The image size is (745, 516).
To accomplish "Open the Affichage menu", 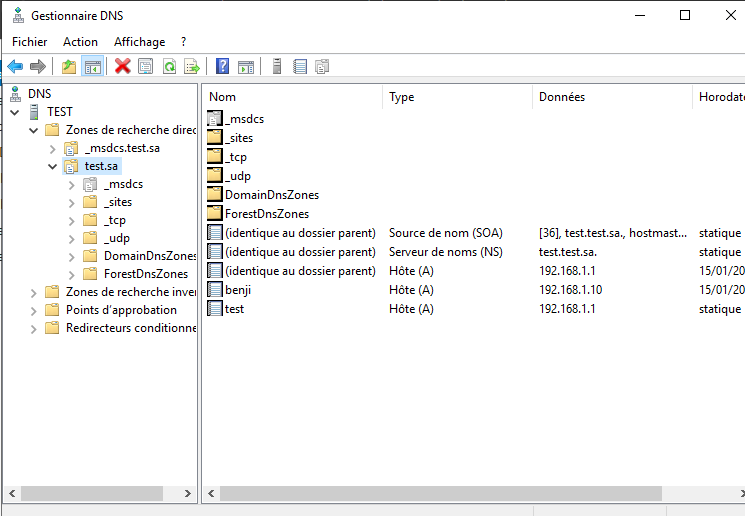I will (x=139, y=42).
